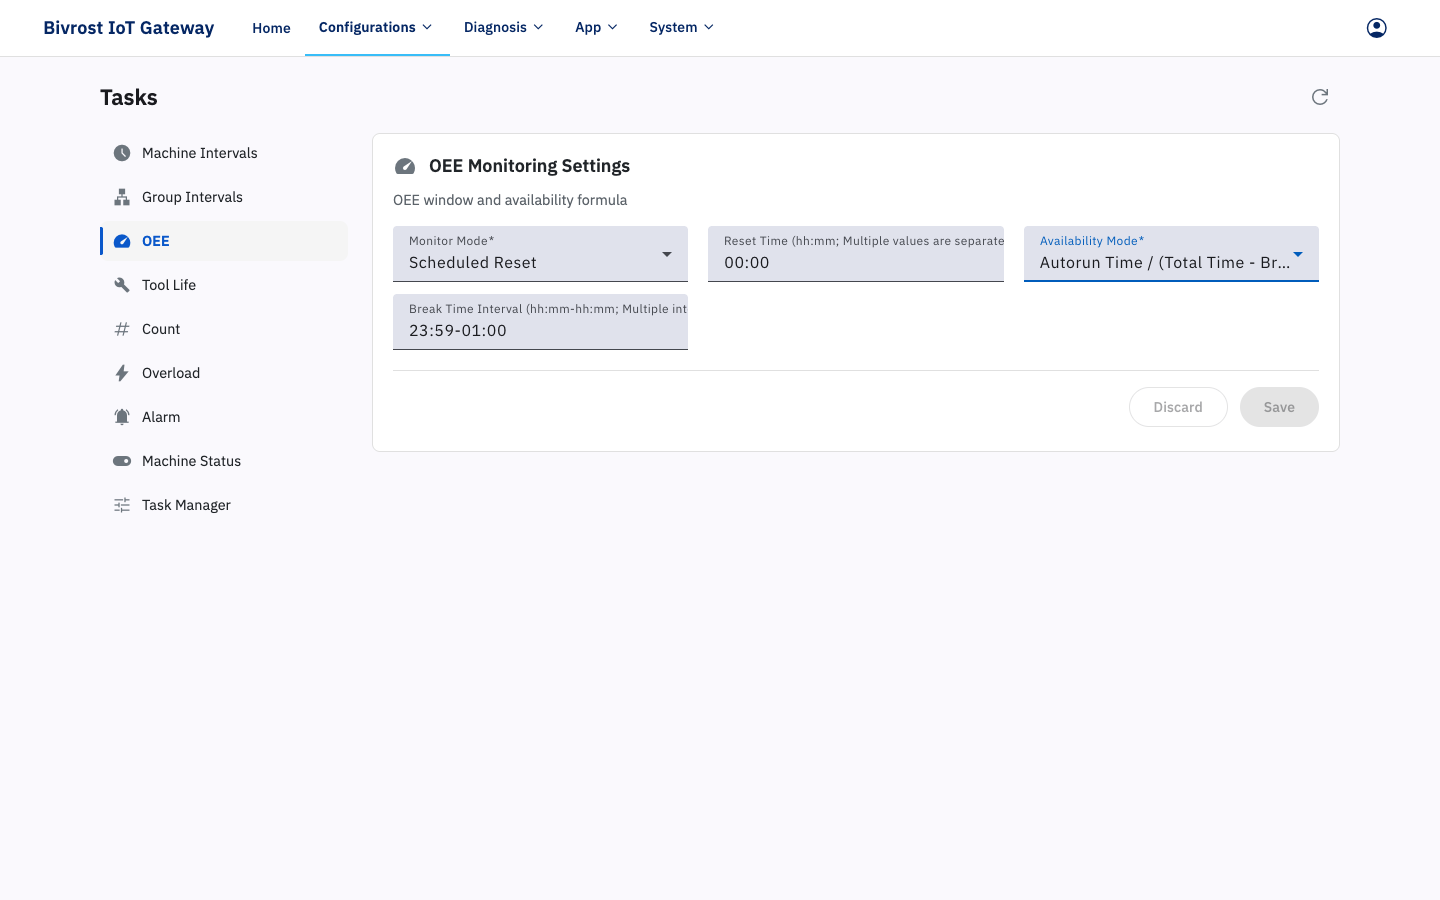This screenshot has width=1440, height=900.
Task: Click the OEE gauge icon in sidebar
Action: pyautogui.click(x=122, y=241)
